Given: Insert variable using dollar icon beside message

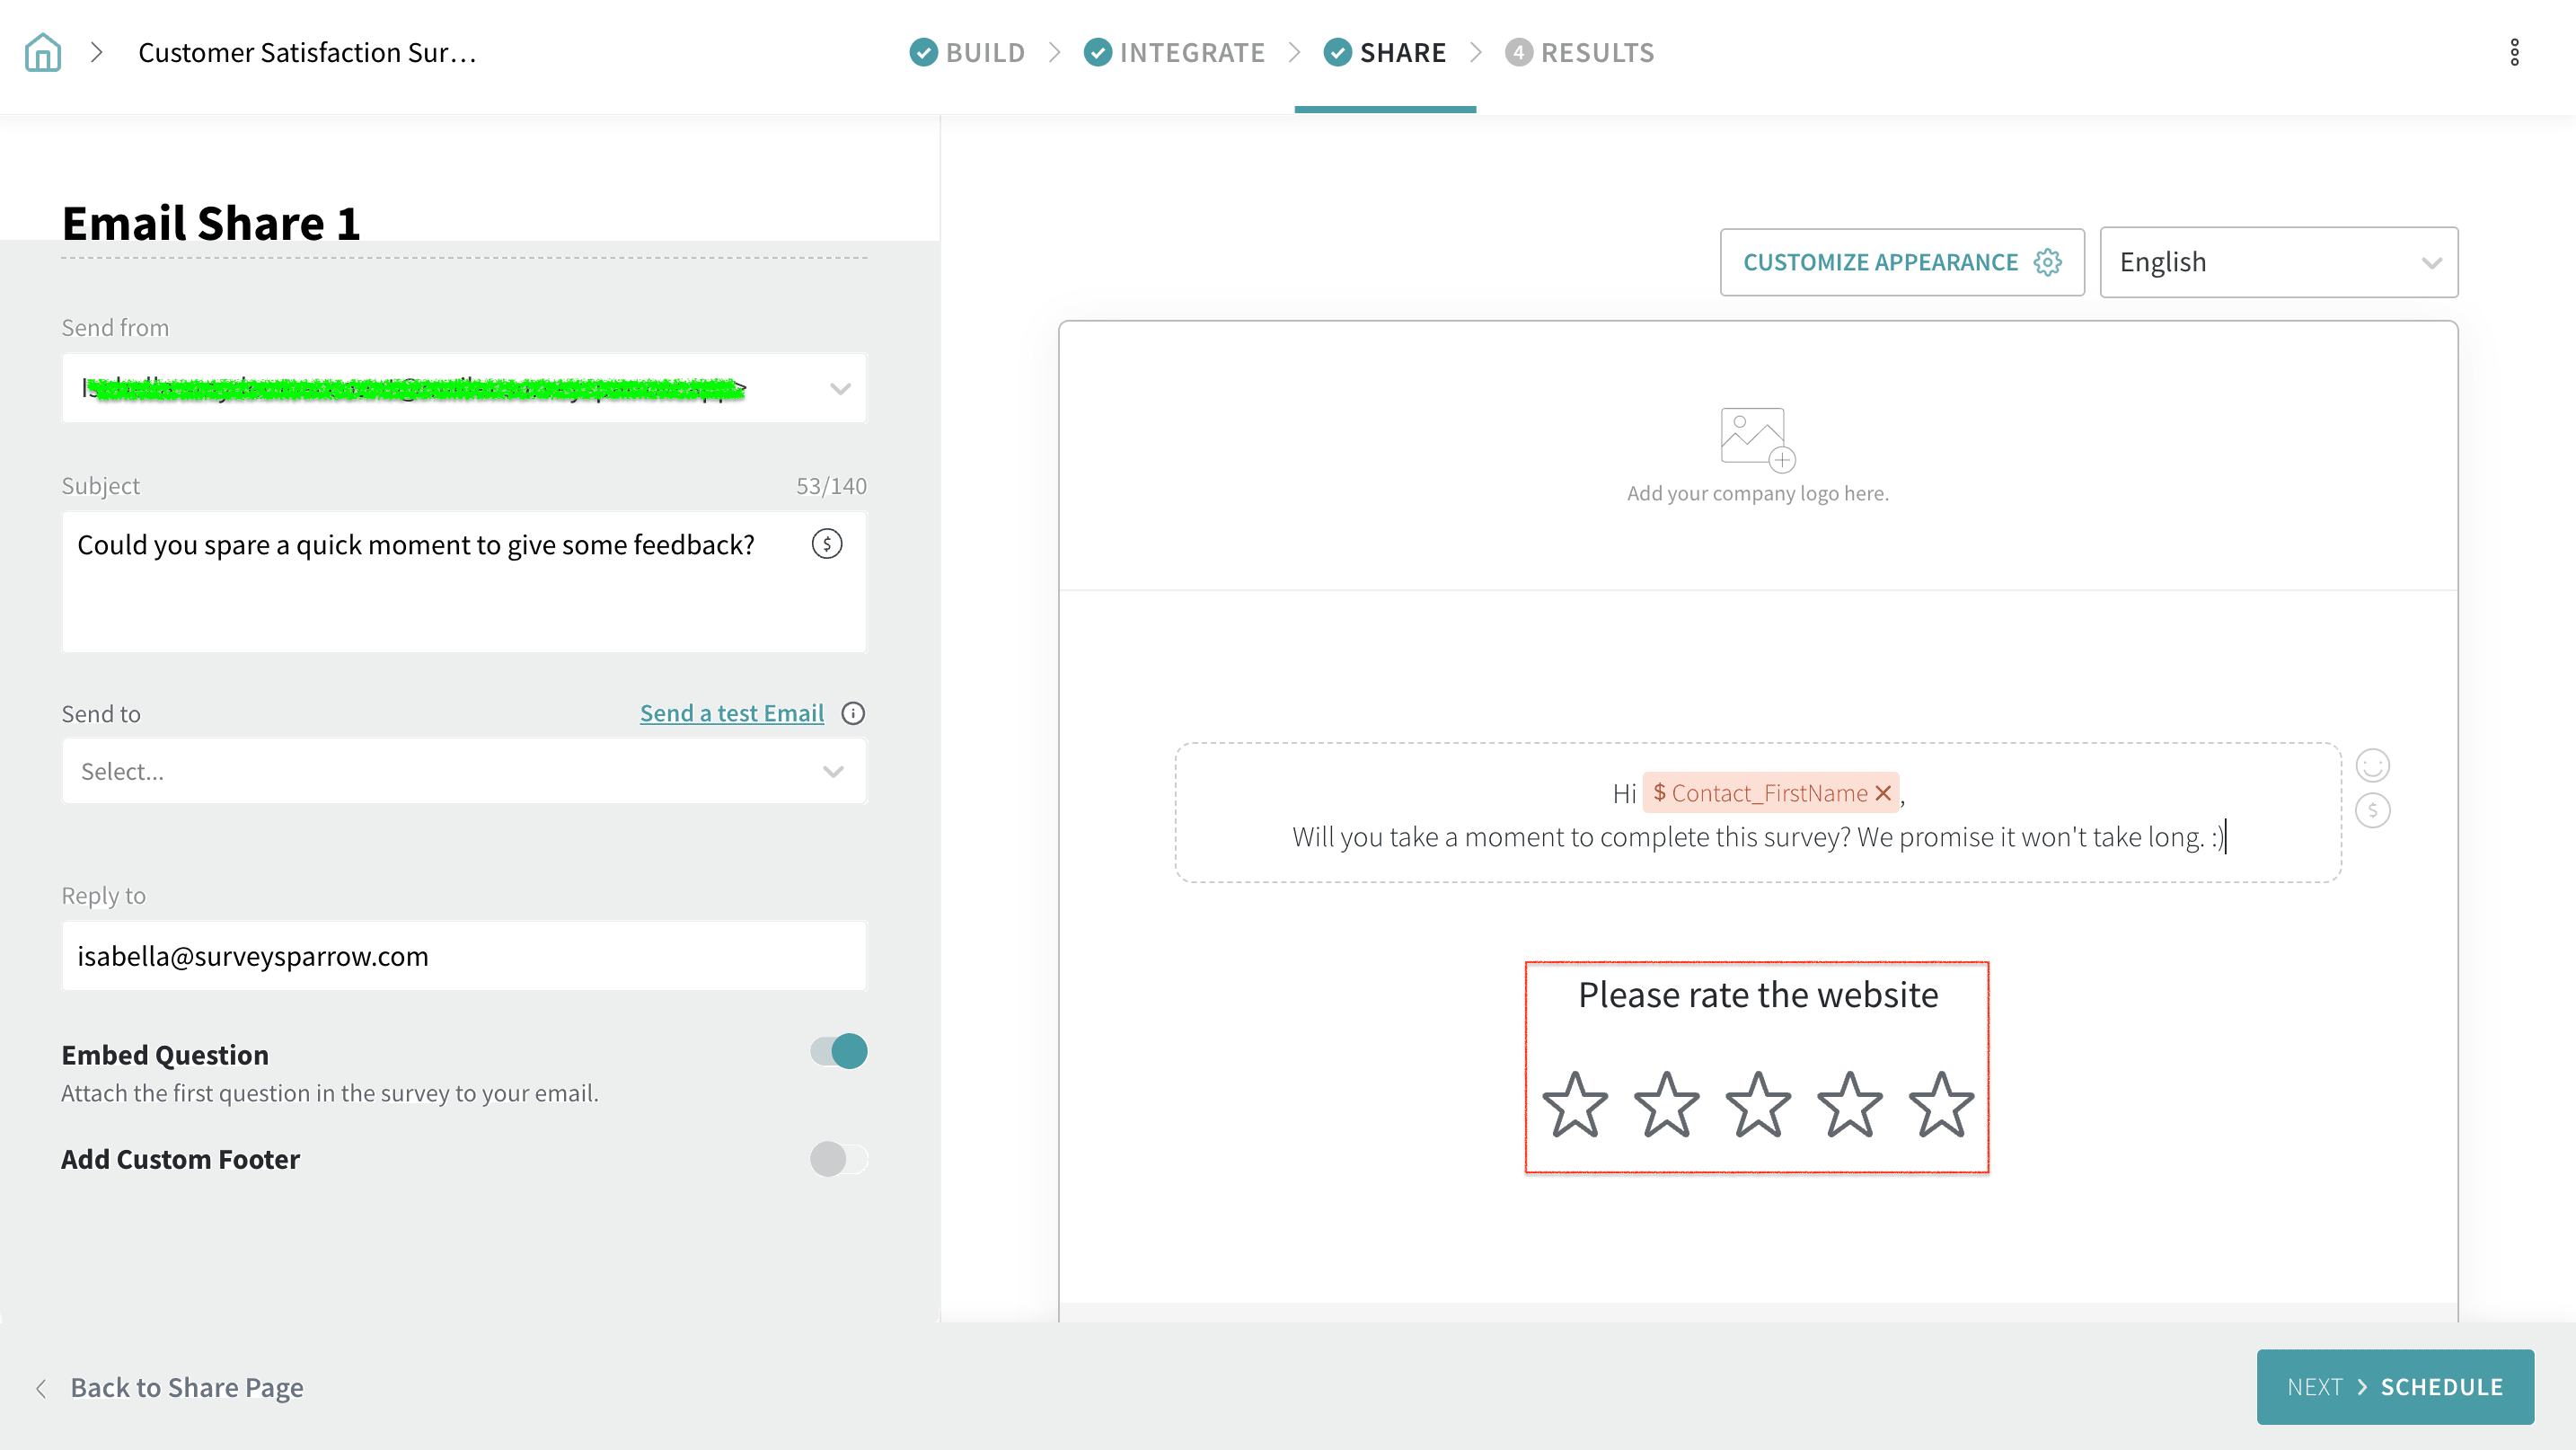Looking at the screenshot, I should click(2372, 810).
